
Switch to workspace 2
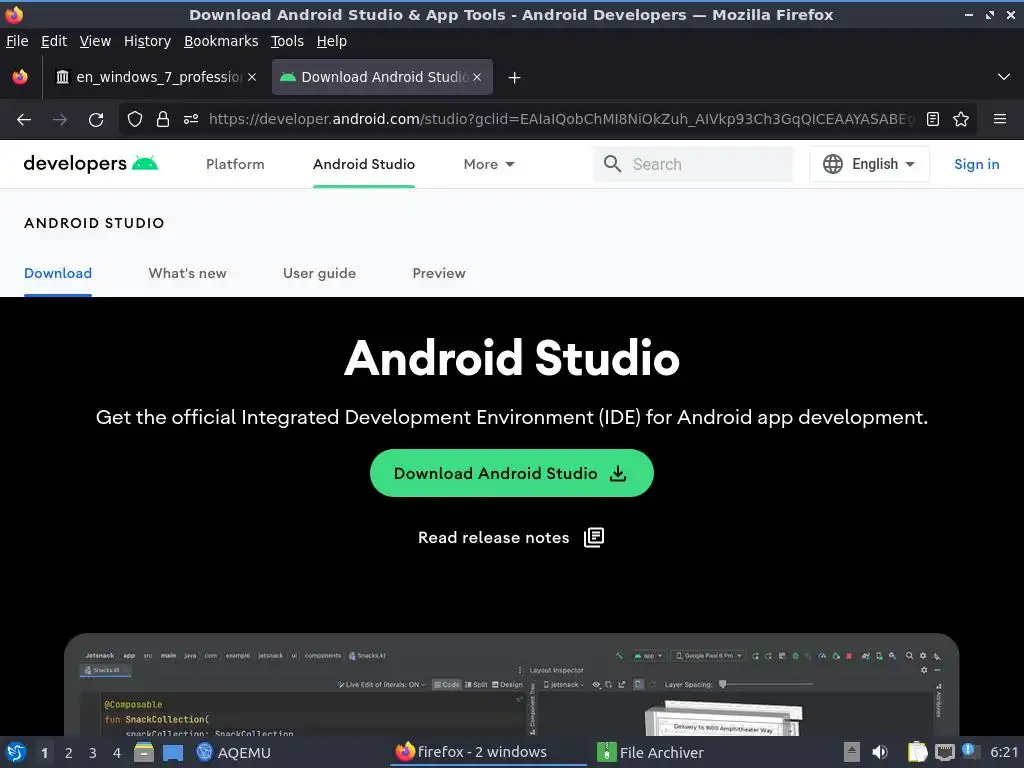[69, 752]
